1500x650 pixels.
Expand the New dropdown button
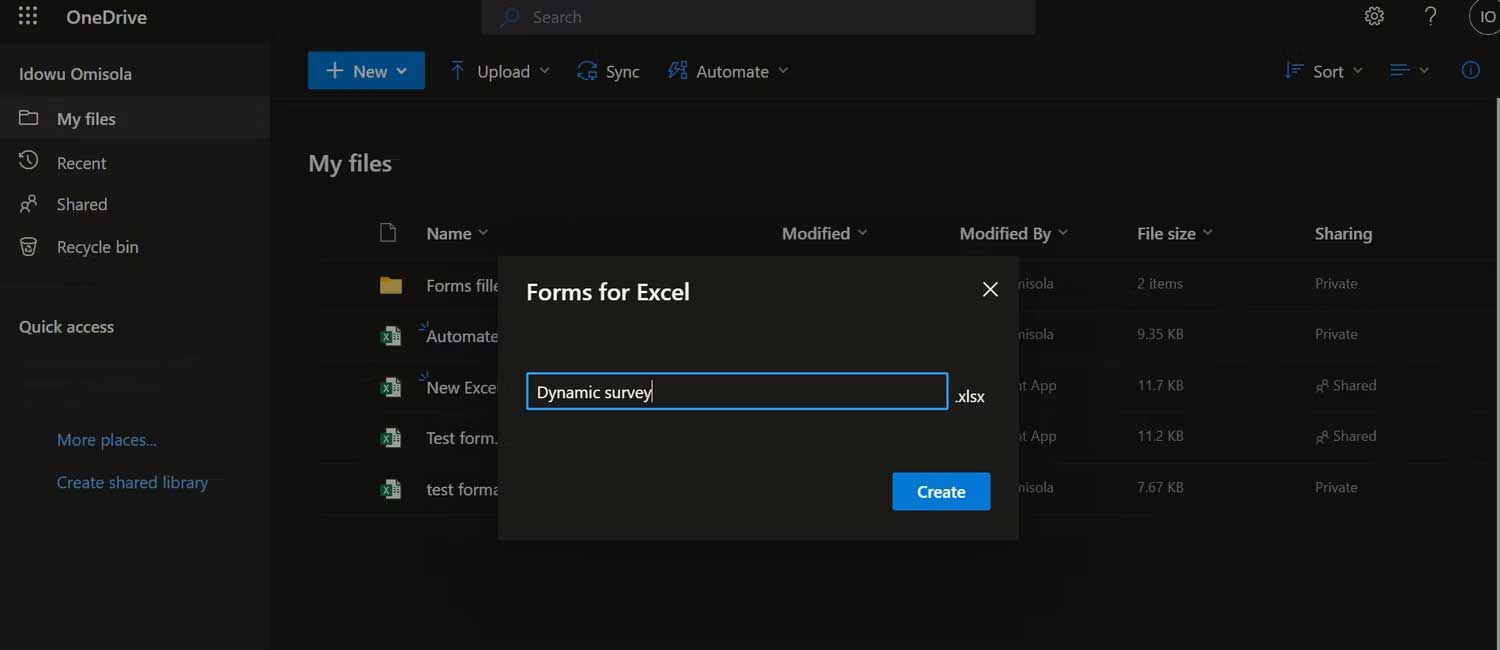tap(366, 71)
